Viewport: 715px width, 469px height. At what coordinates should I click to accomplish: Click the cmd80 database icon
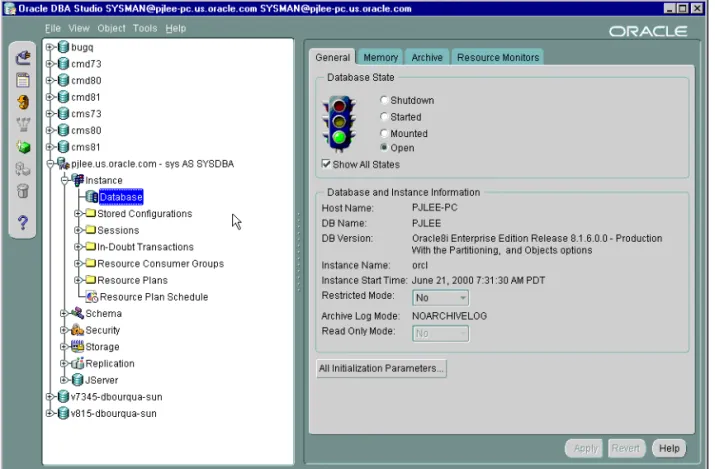click(x=64, y=80)
